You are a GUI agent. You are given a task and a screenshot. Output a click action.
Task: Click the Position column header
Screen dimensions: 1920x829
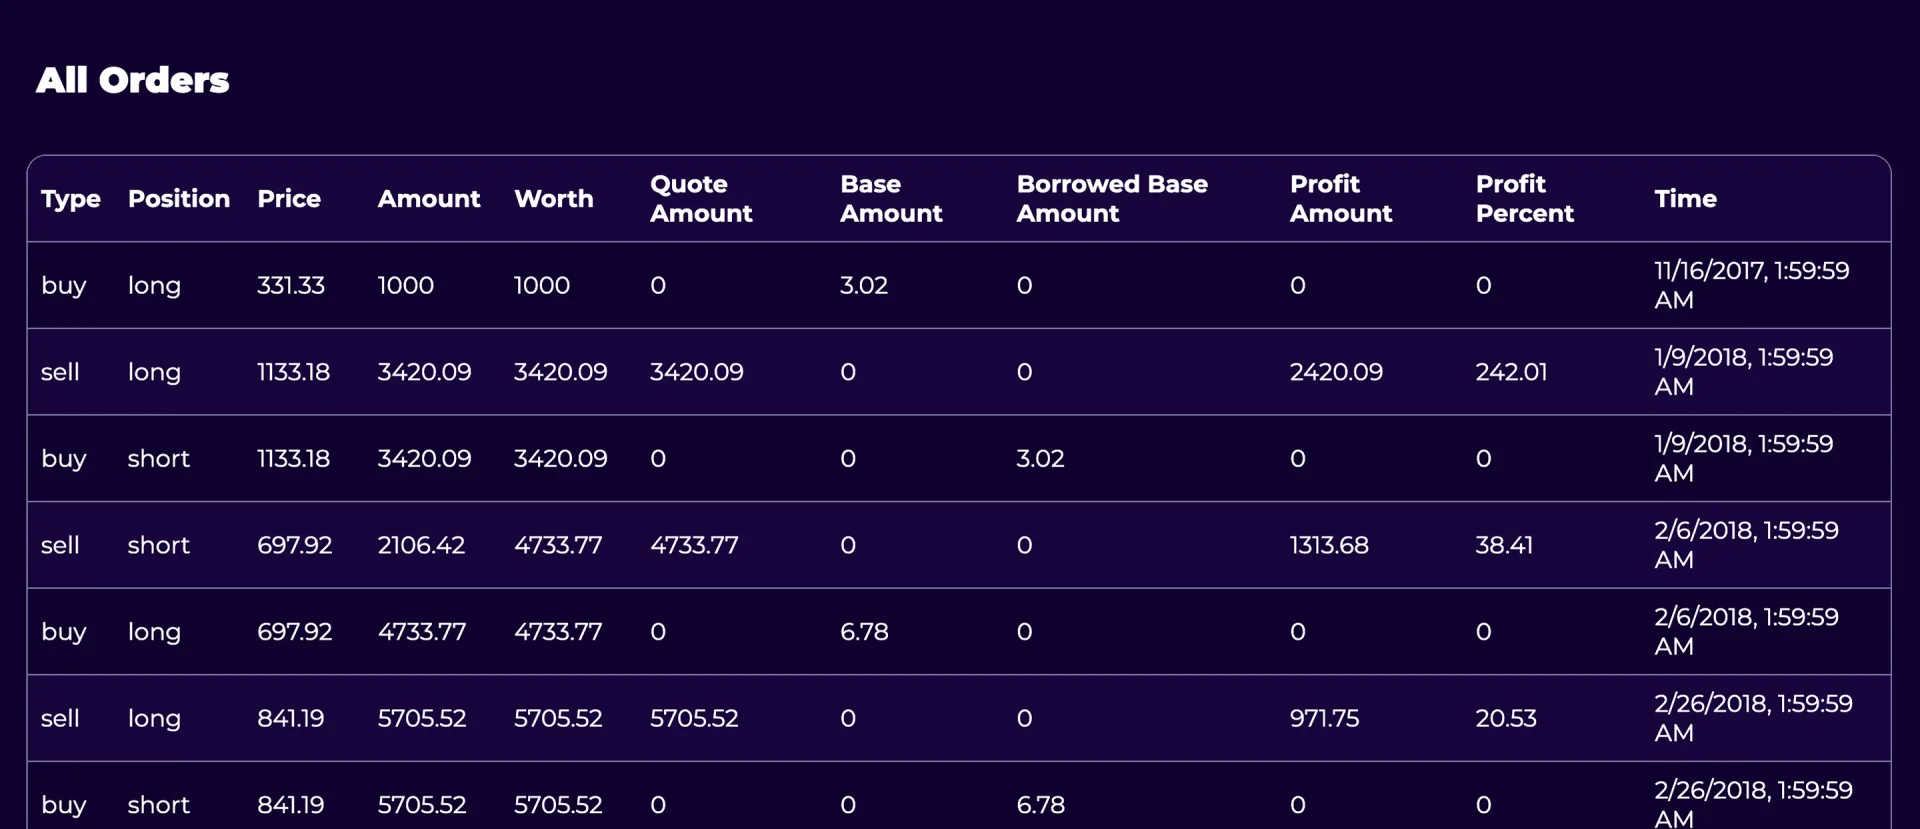tap(179, 199)
